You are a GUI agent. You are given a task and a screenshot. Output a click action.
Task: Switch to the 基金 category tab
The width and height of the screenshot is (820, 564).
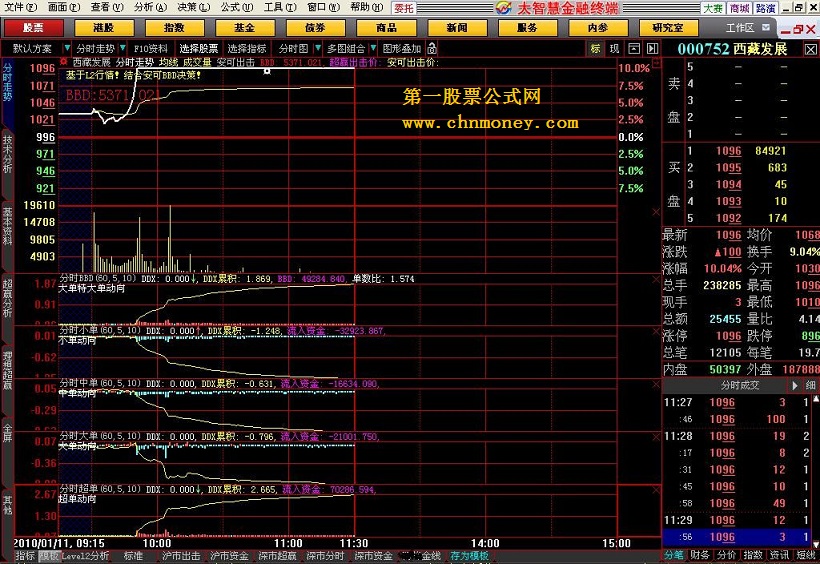(245, 28)
